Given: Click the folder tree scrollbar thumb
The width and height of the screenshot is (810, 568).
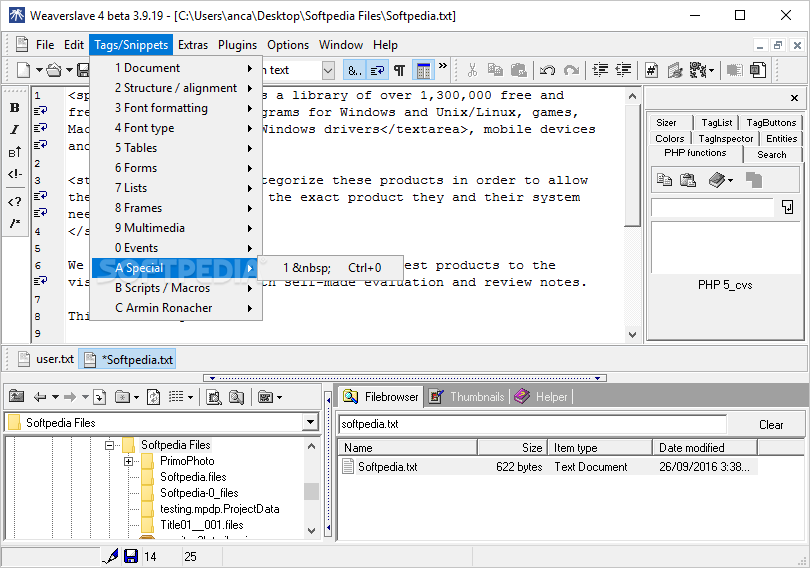Looking at the screenshot, I should 311,492.
